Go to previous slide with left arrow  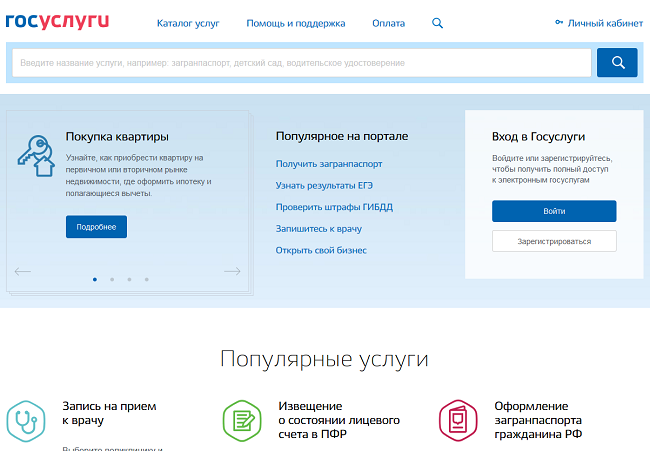(x=23, y=272)
